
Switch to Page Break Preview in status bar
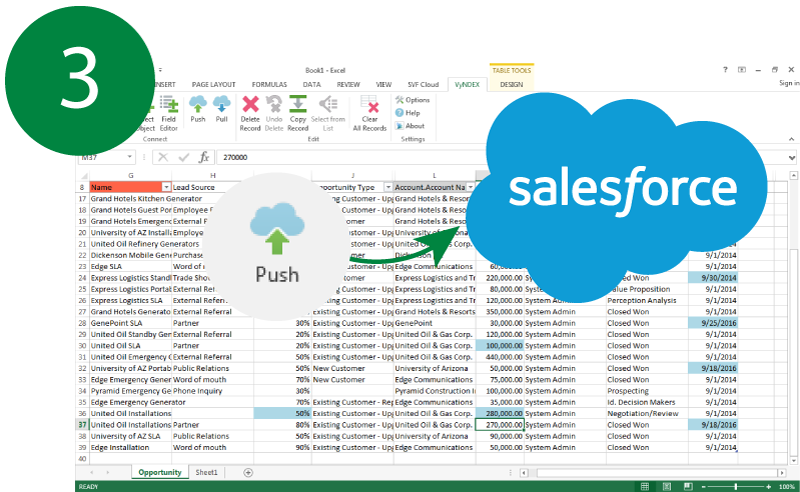(688, 486)
